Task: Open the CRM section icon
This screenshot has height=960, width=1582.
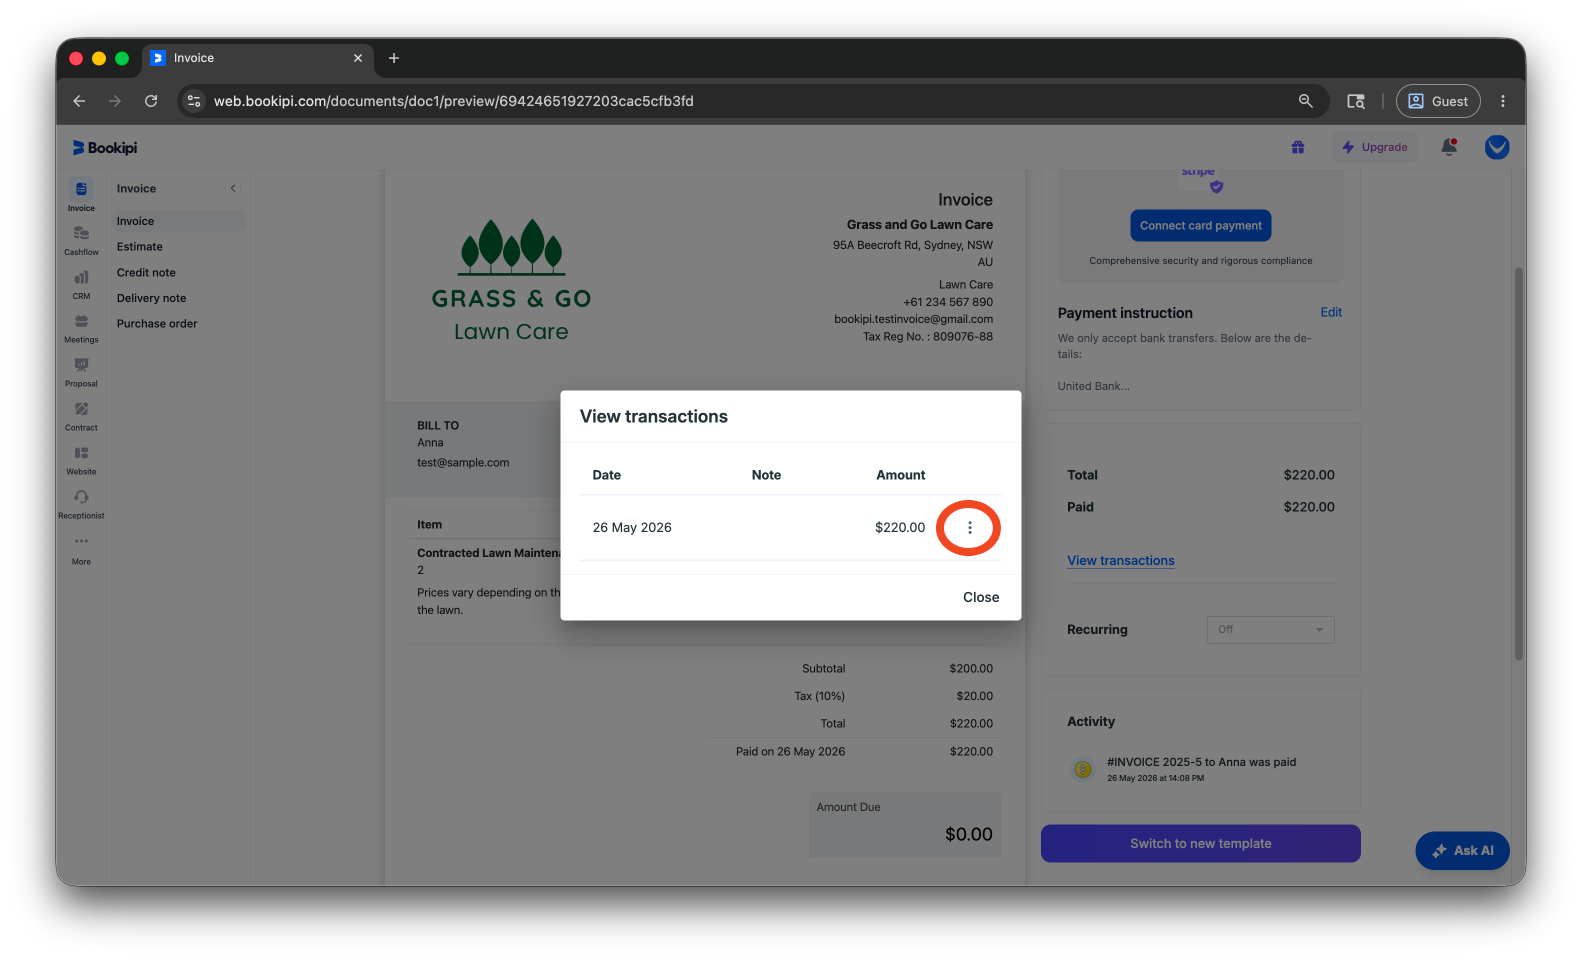Action: 81,283
